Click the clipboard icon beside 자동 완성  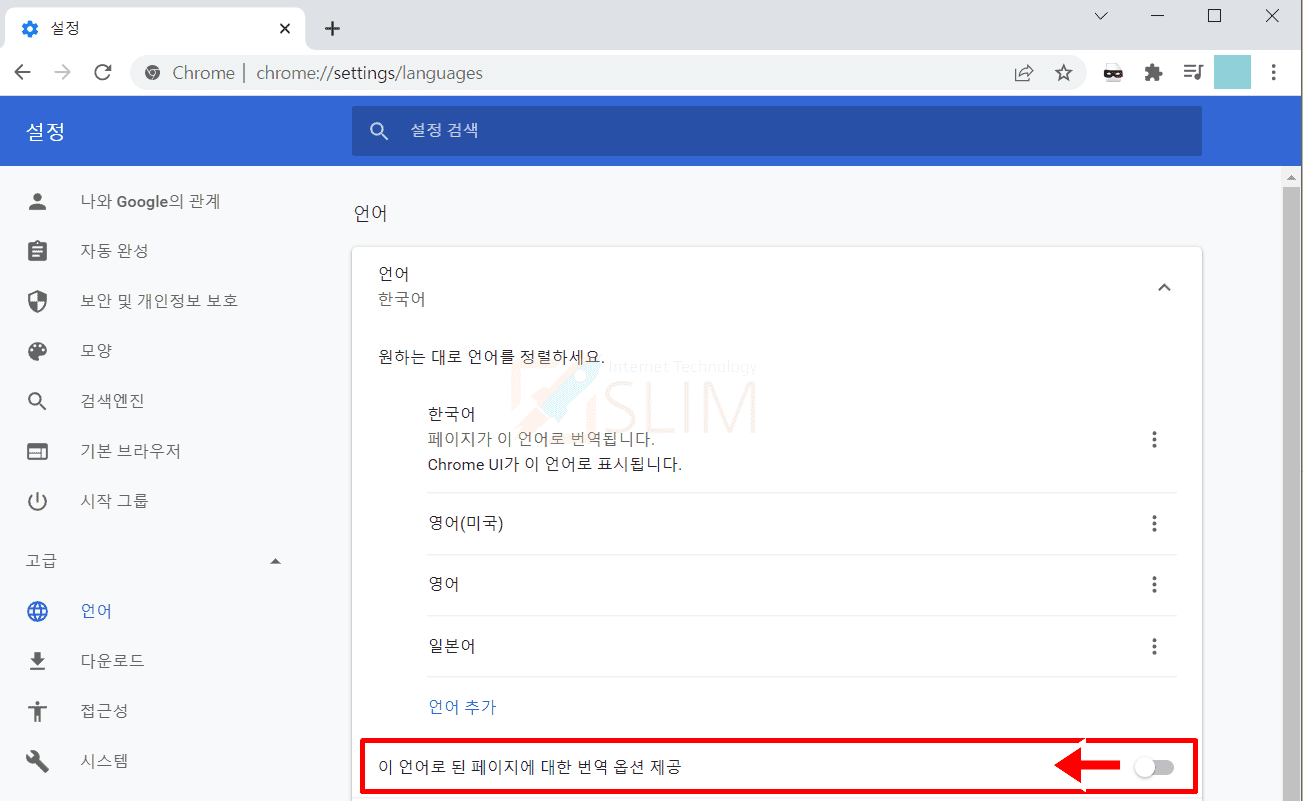(37, 251)
